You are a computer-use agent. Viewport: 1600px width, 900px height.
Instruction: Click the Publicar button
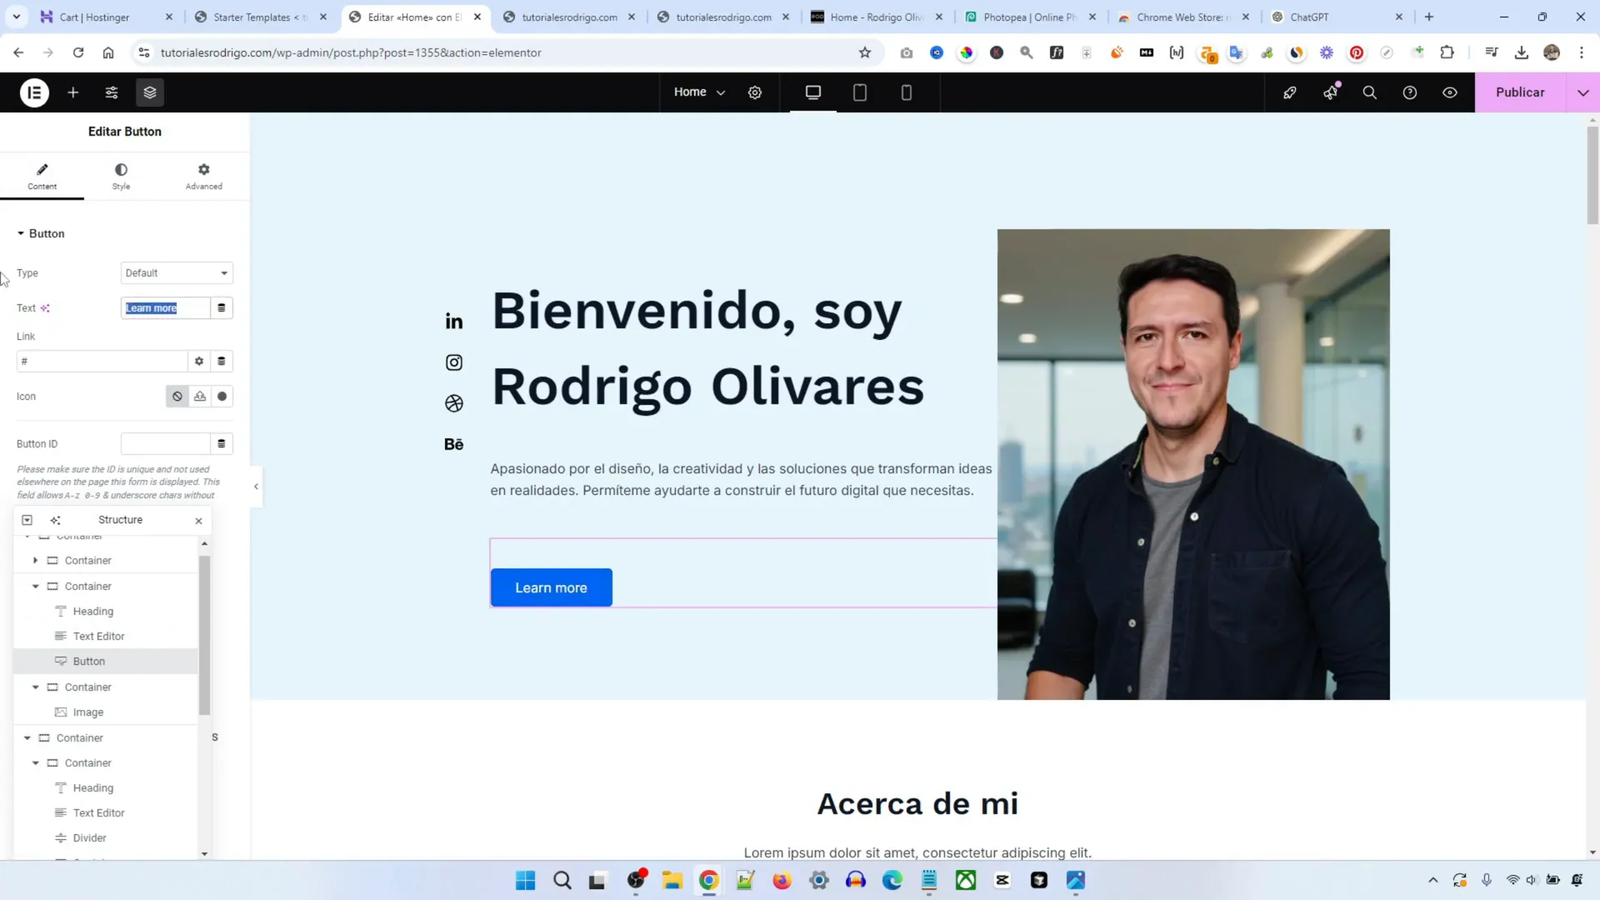[1520, 92]
